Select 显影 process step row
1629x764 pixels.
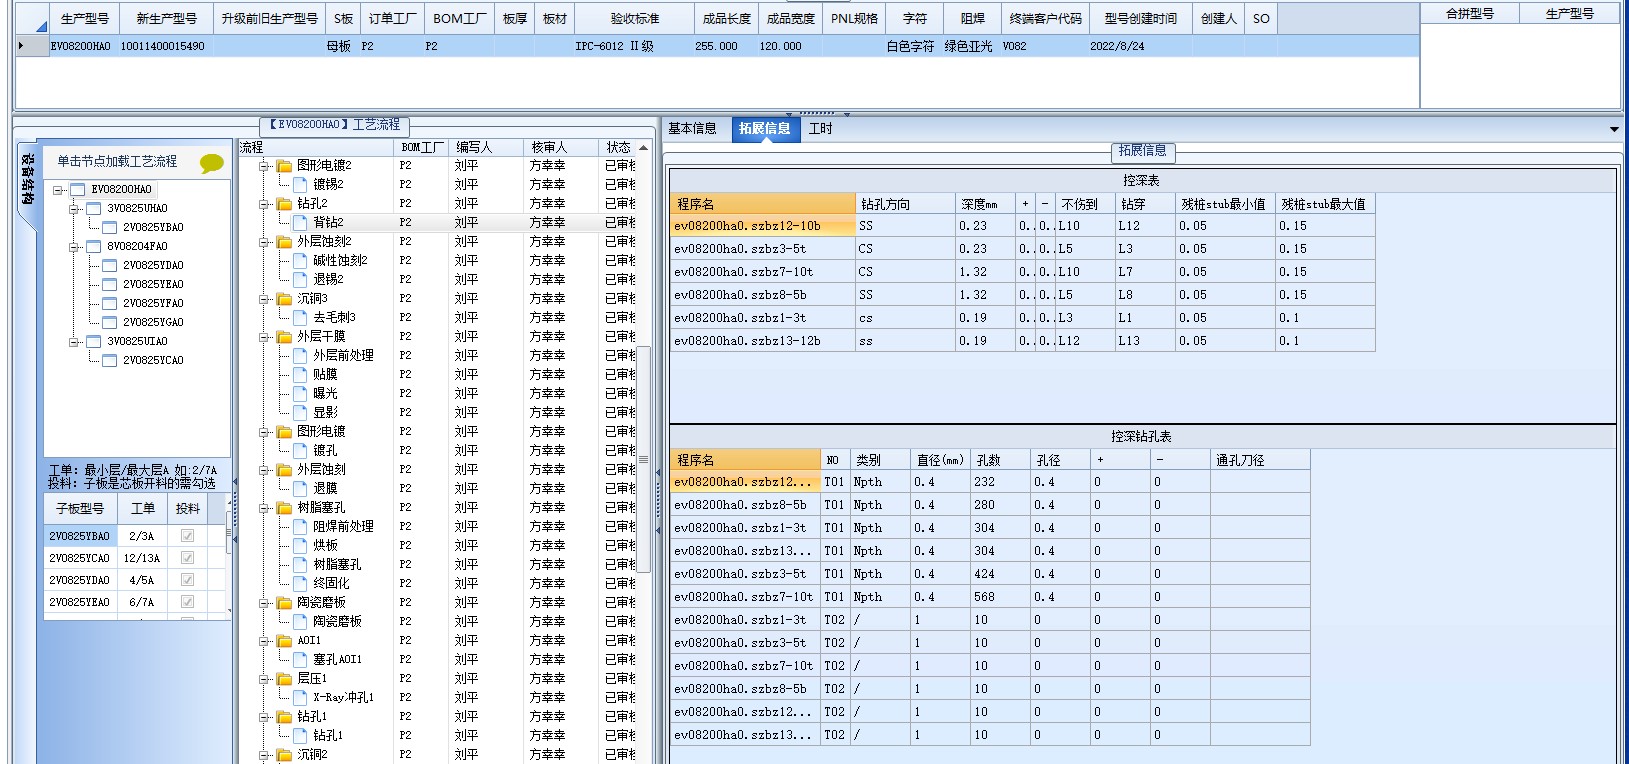436,413
